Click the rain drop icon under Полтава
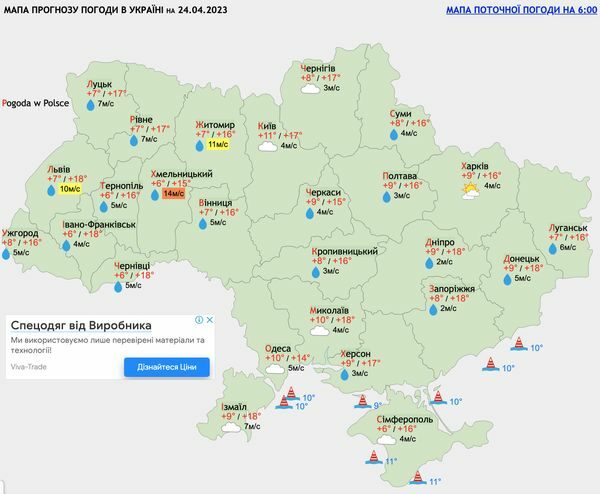This screenshot has height=494, width=600. (386, 197)
